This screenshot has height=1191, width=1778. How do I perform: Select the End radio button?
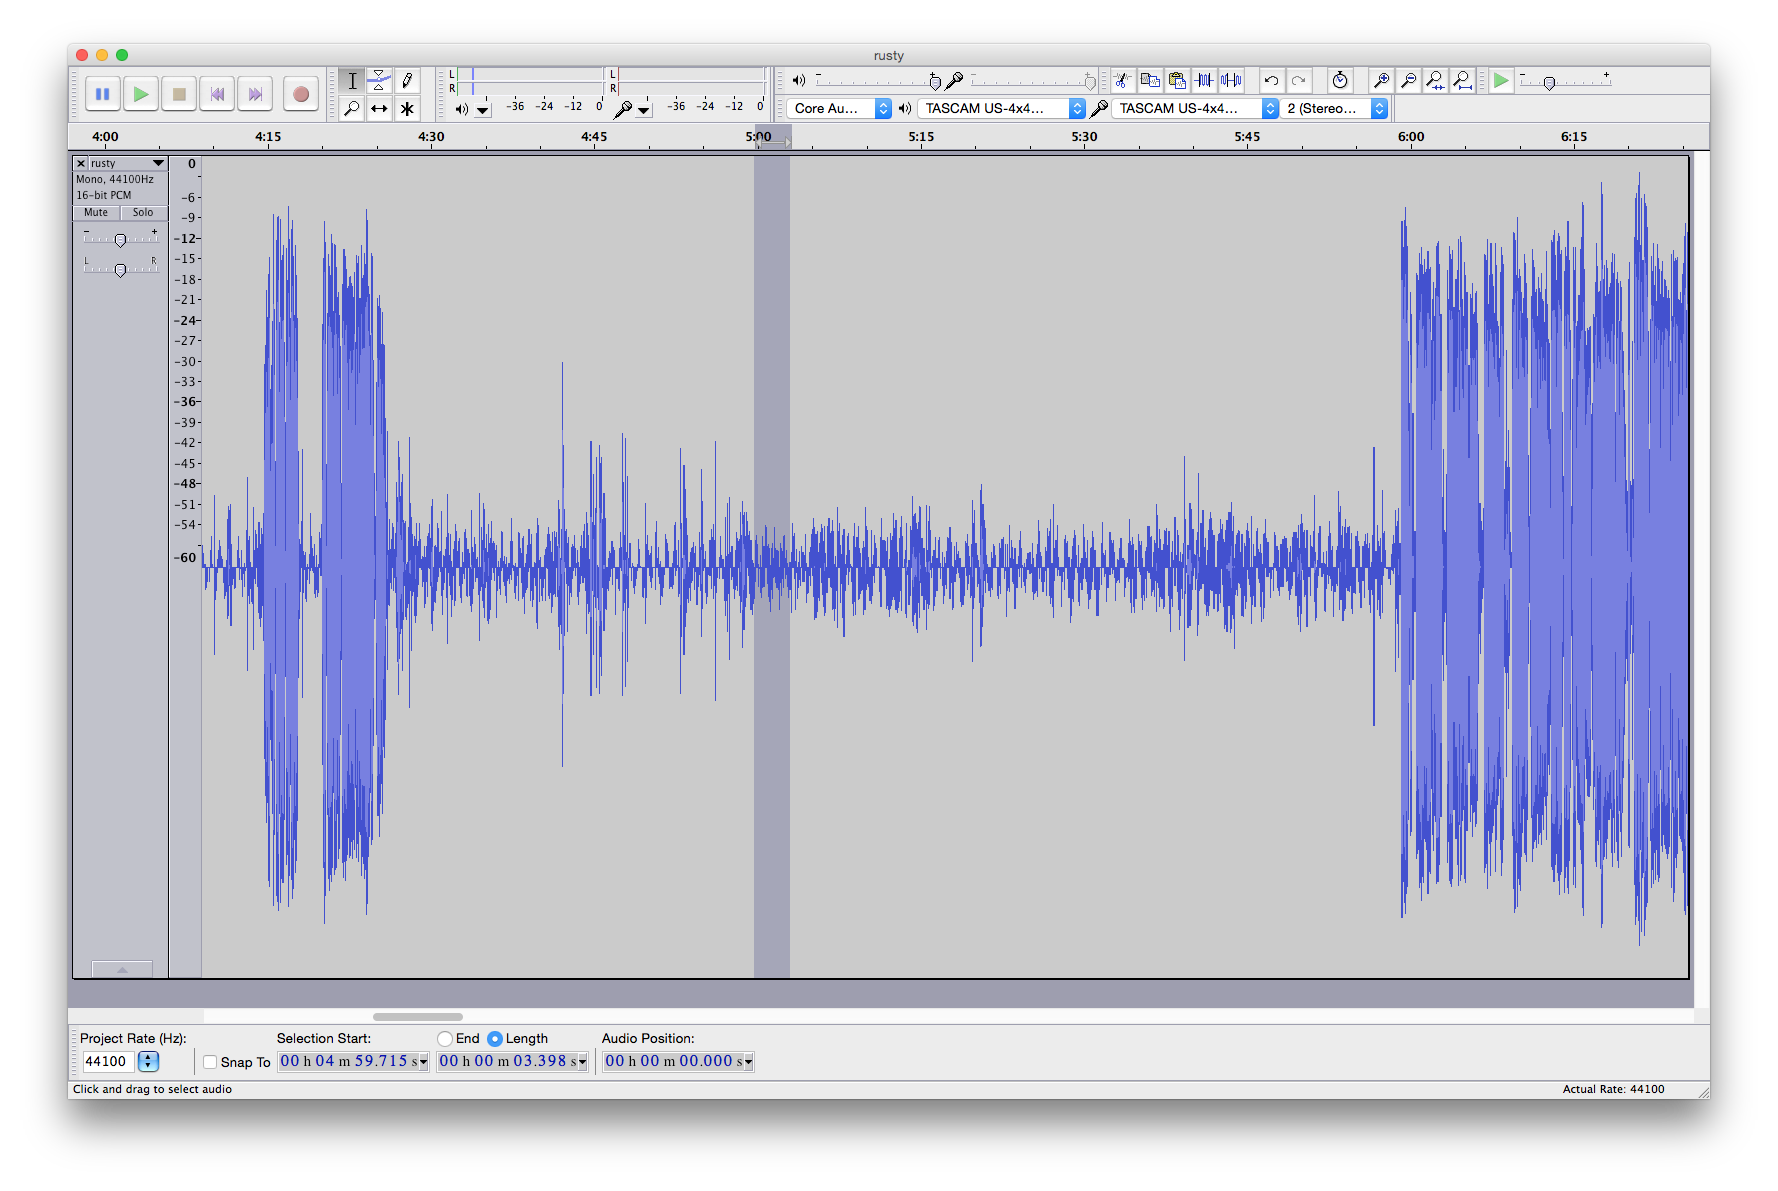pos(445,1039)
